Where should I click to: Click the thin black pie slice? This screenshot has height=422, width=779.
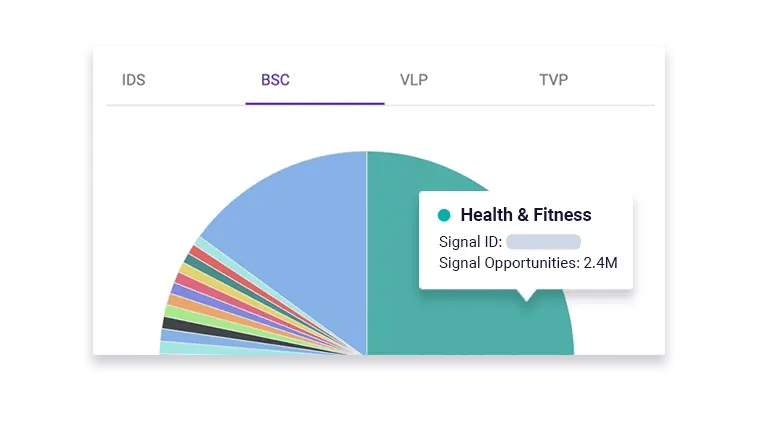tap(172, 323)
